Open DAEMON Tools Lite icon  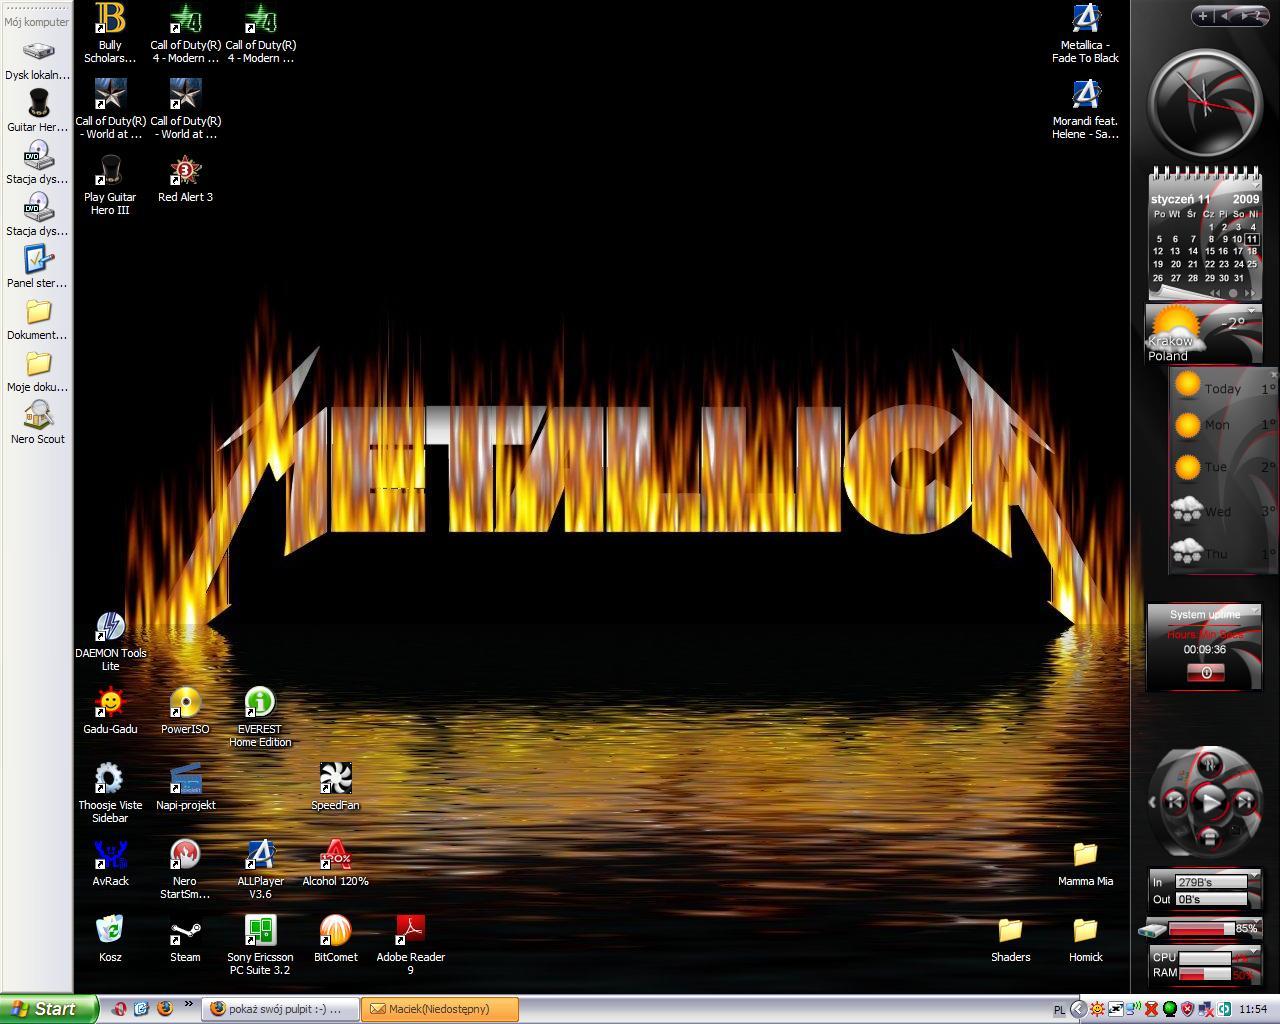point(110,642)
